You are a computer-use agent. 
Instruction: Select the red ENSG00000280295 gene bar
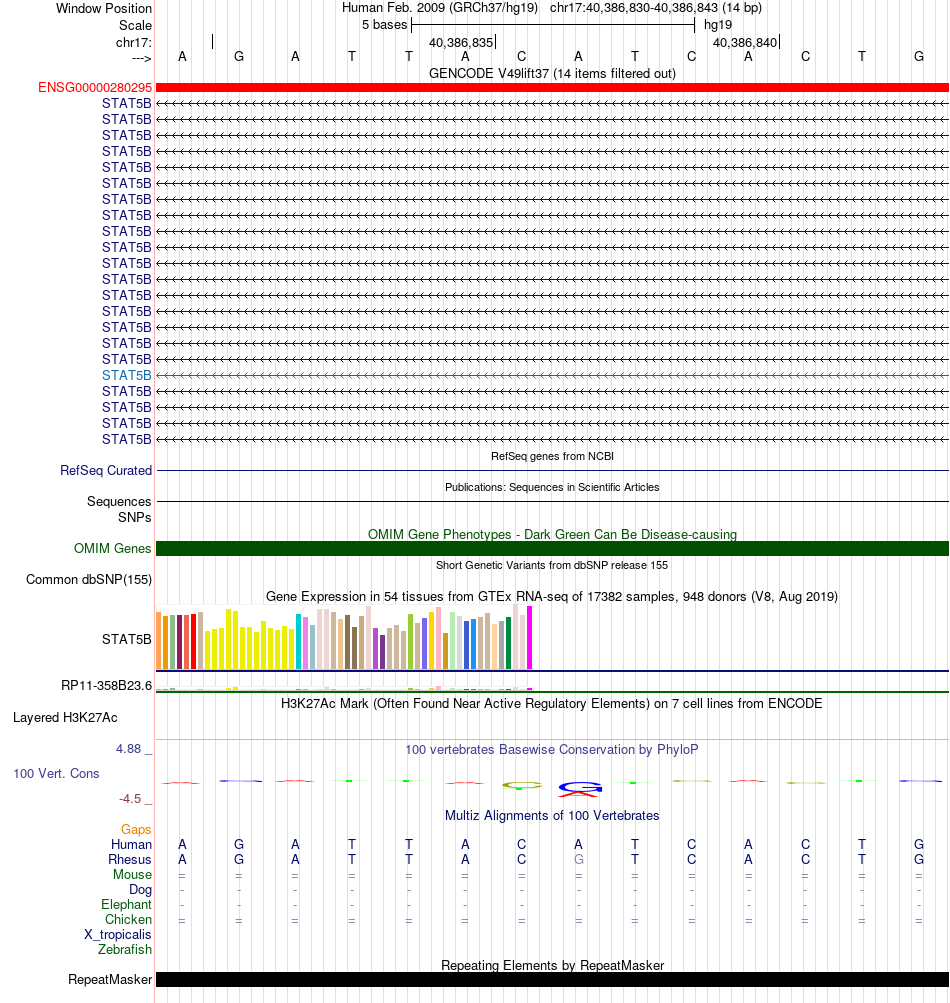click(552, 87)
